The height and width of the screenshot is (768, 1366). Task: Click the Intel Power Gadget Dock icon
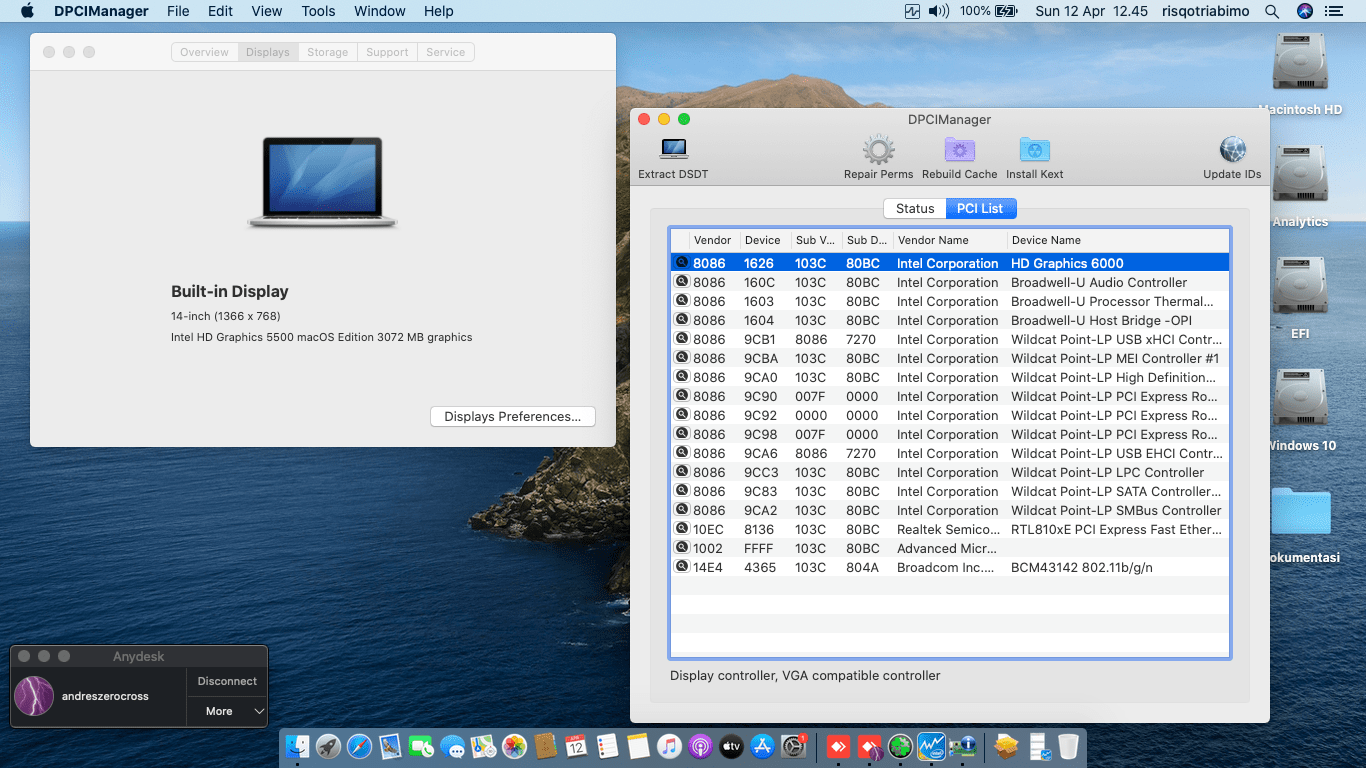(x=932, y=746)
